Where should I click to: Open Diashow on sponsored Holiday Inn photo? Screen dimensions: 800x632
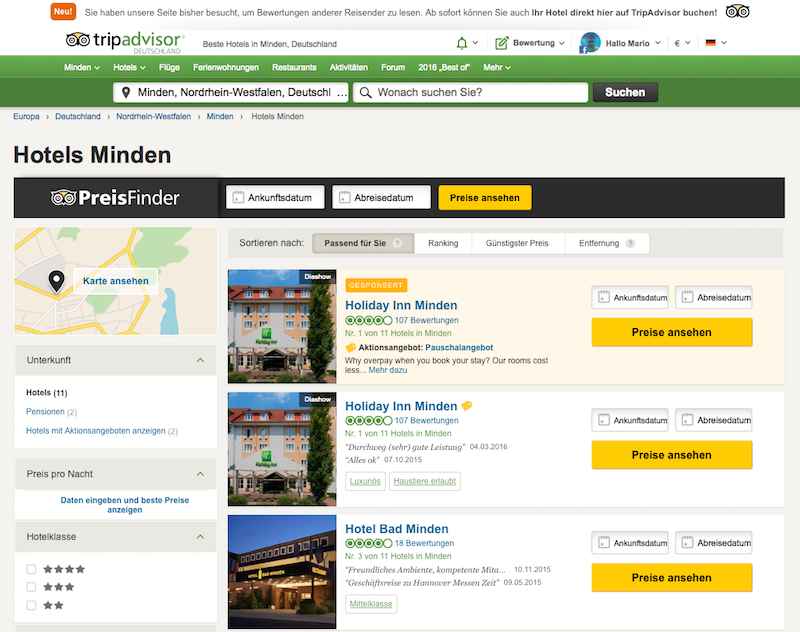pyautogui.click(x=317, y=276)
